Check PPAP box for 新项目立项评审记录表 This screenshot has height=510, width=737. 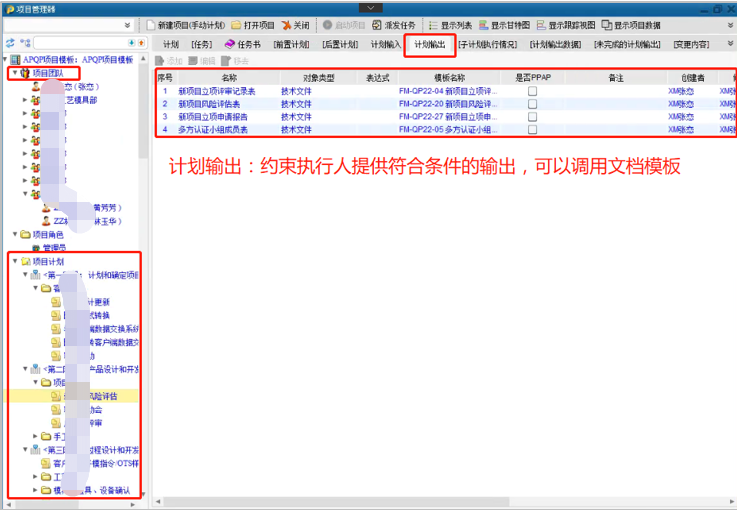point(533,91)
